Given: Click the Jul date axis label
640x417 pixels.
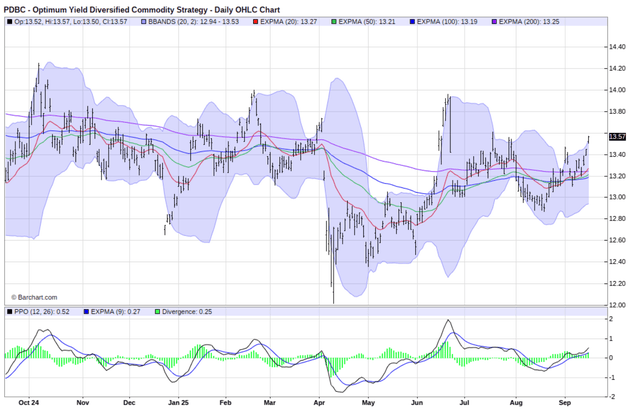Looking at the screenshot, I should tap(464, 403).
